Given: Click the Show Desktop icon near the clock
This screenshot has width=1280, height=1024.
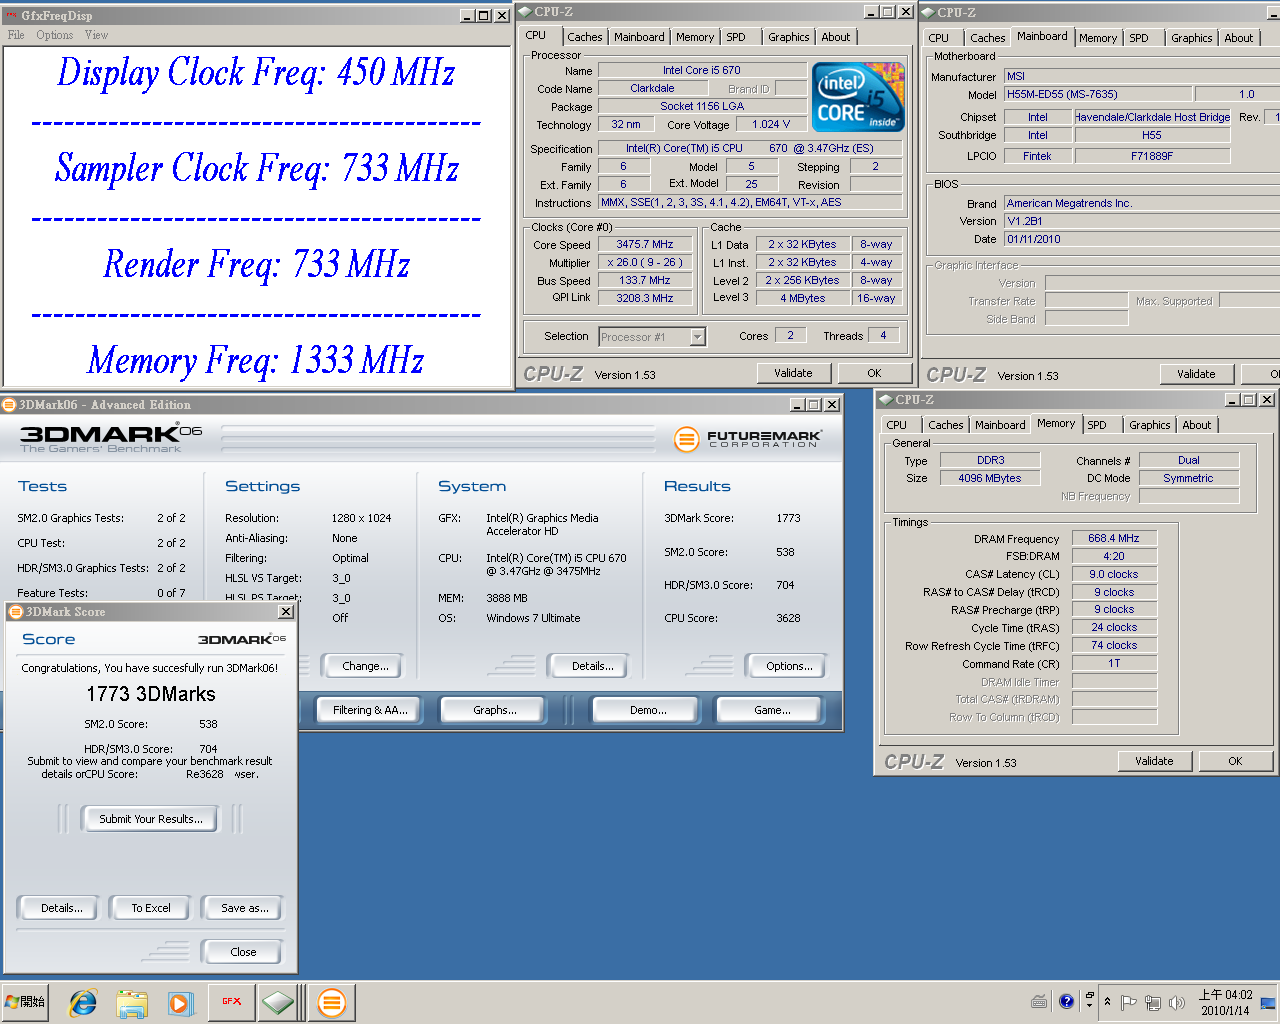Looking at the screenshot, I should 1268,1002.
